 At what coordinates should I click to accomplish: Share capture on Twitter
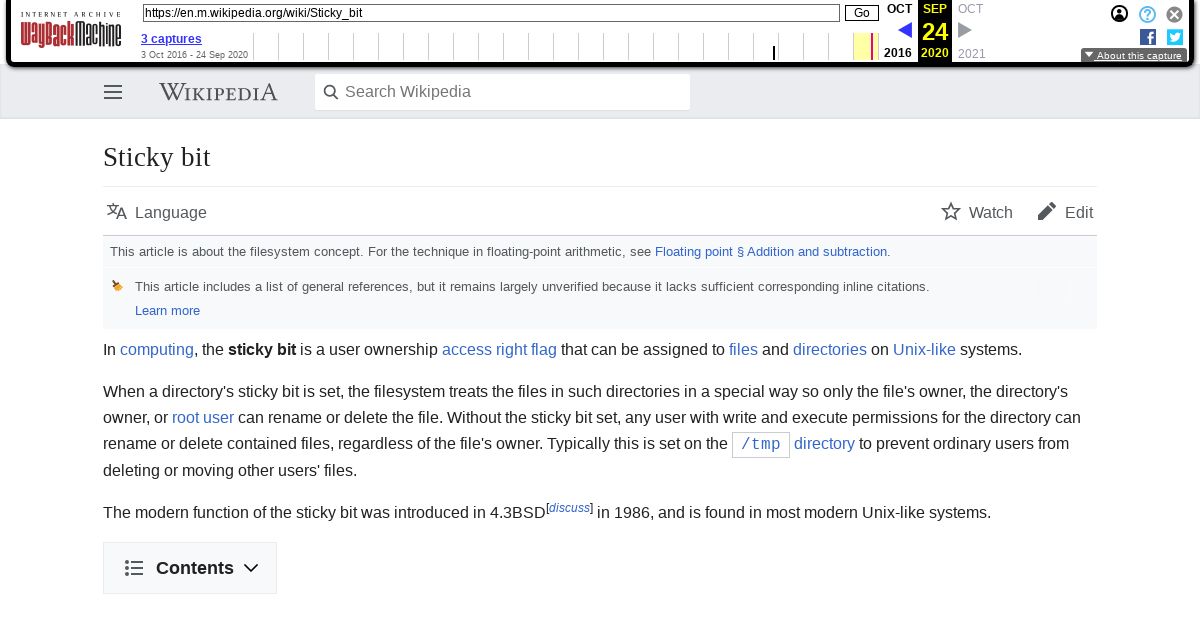click(1175, 37)
